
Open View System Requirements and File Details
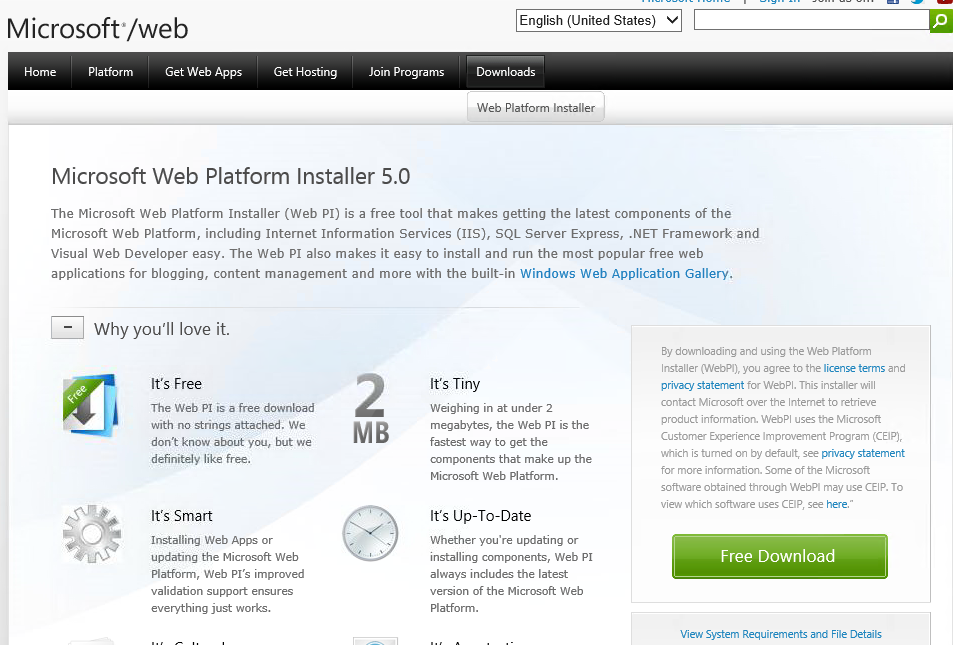[780, 633]
